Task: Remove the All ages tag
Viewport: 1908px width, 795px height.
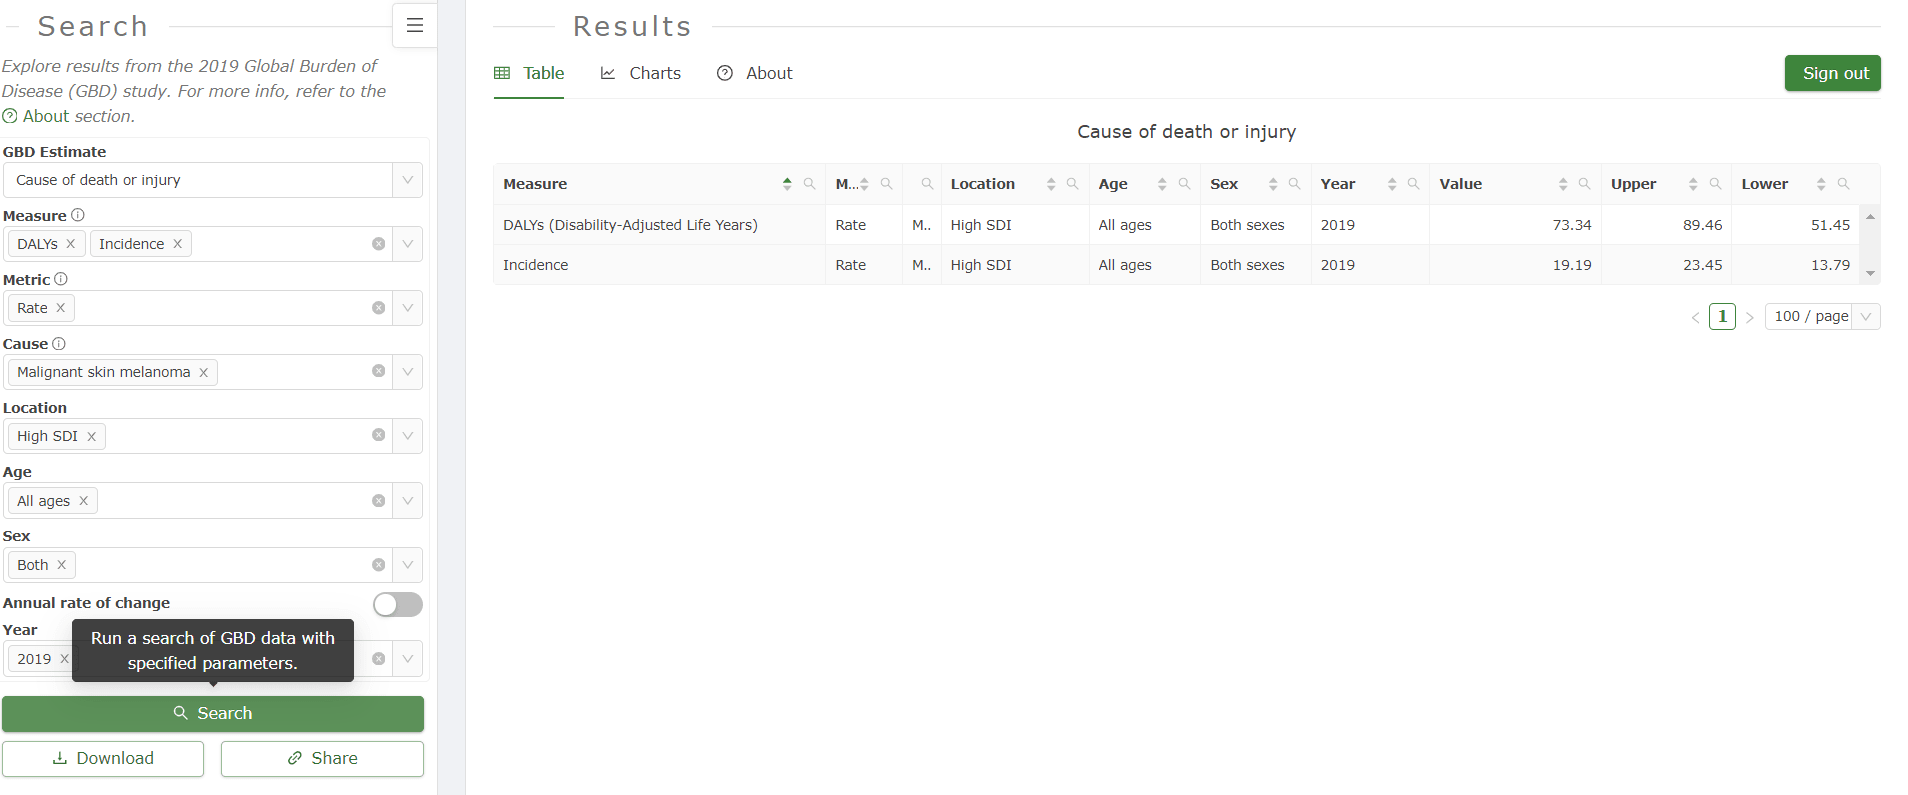Action: coord(84,501)
